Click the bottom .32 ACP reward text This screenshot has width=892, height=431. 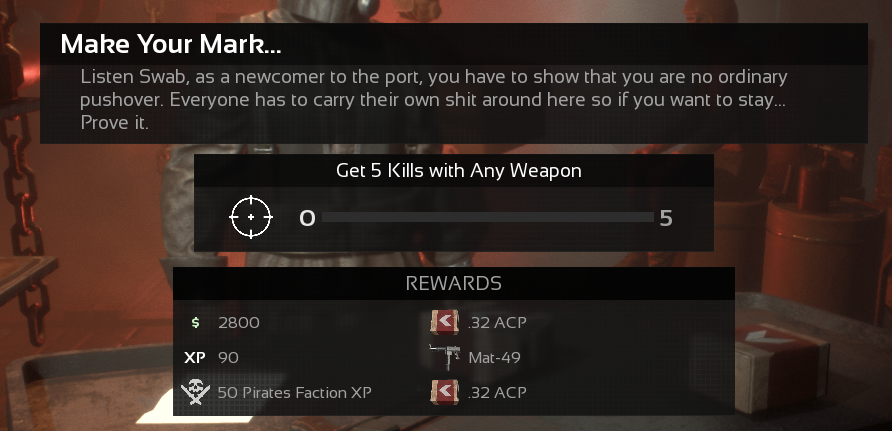tap(497, 392)
